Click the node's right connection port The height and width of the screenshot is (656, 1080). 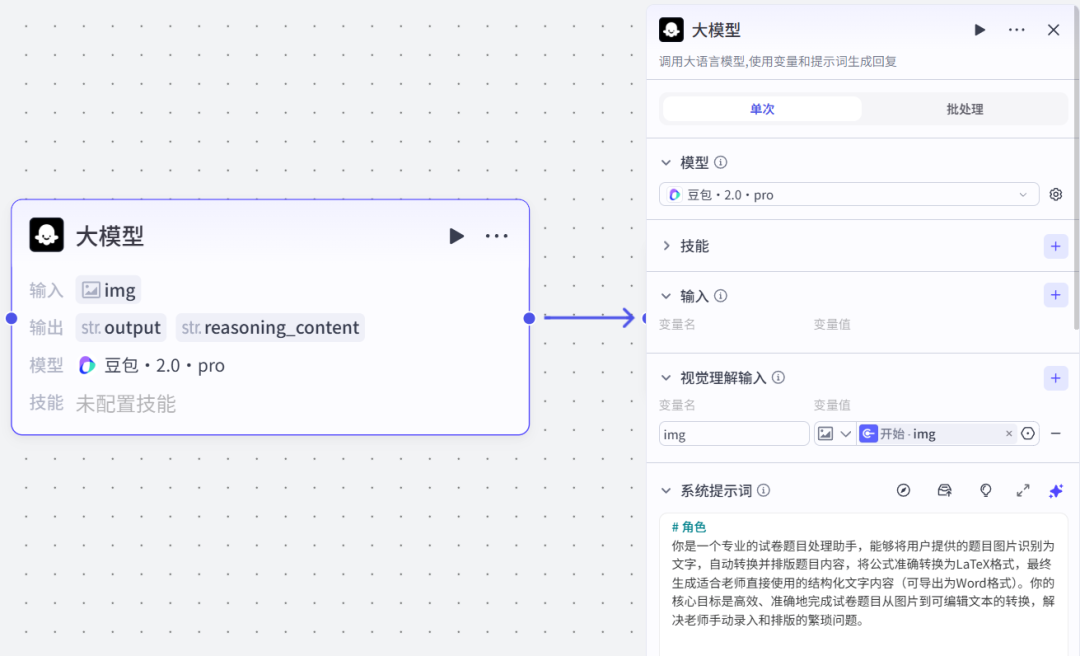click(x=529, y=318)
